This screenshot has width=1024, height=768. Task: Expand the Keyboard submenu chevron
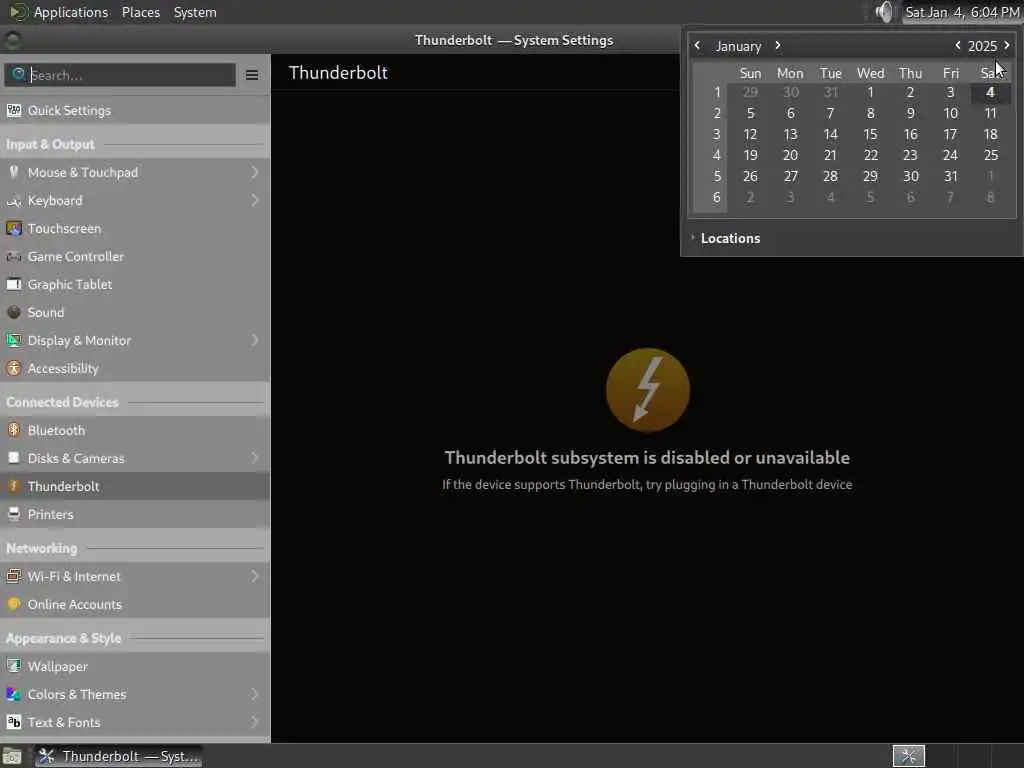[x=255, y=200]
